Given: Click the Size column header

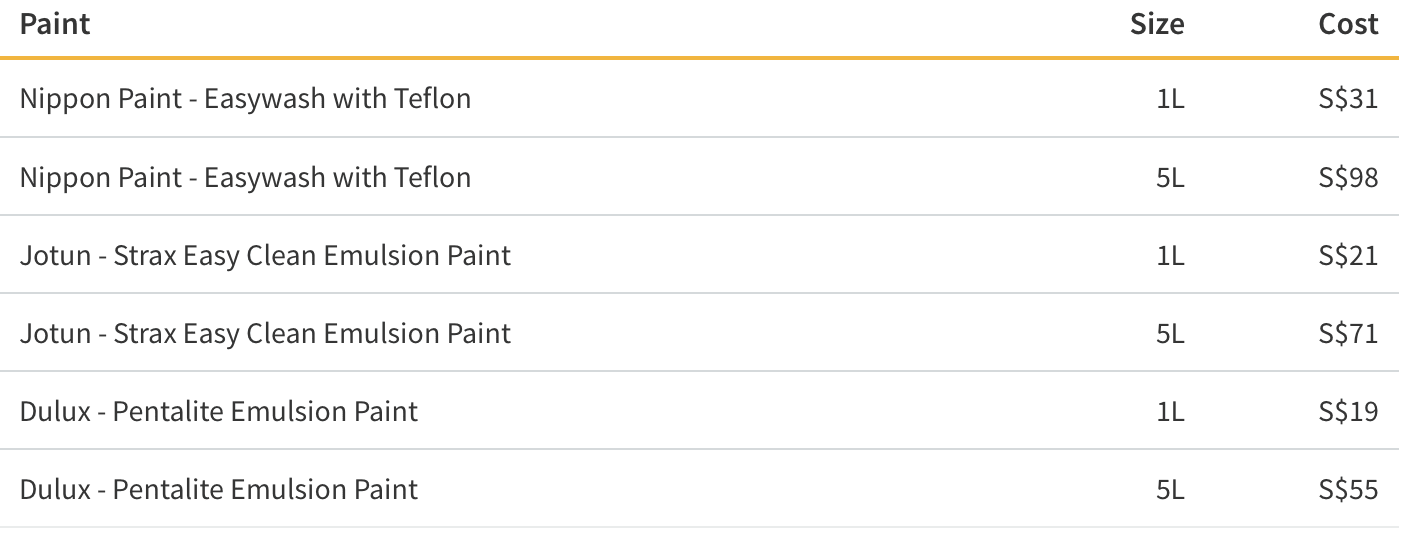Looking at the screenshot, I should coord(1157,23).
